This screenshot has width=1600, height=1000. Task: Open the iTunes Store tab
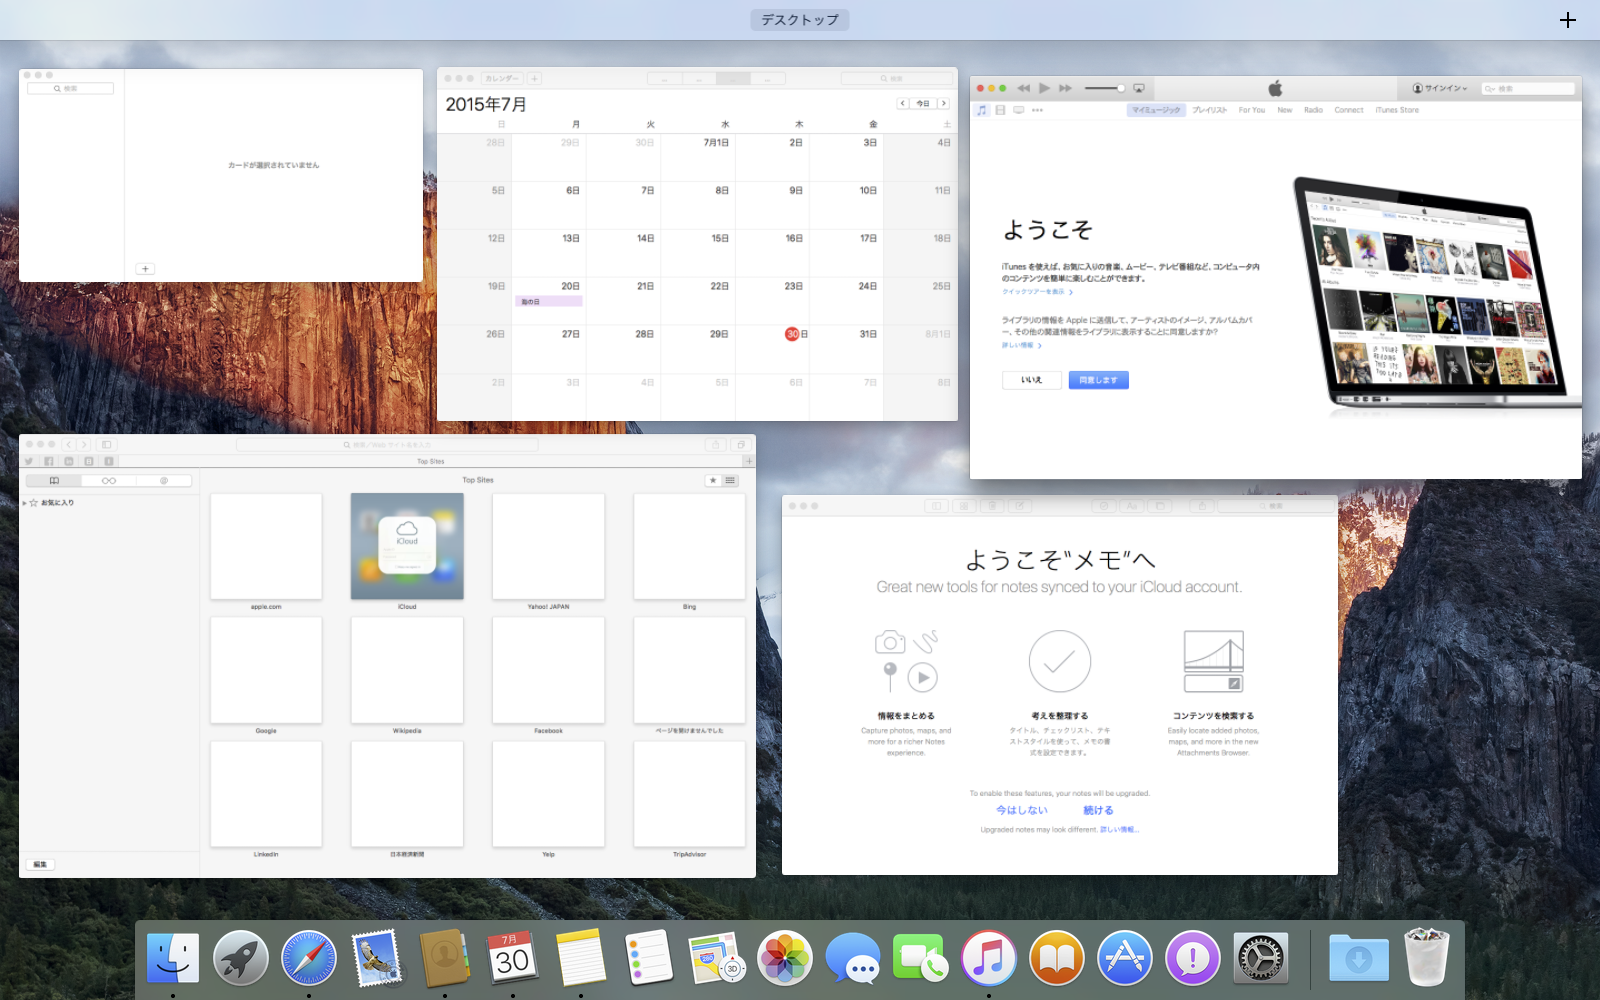[x=1397, y=110]
